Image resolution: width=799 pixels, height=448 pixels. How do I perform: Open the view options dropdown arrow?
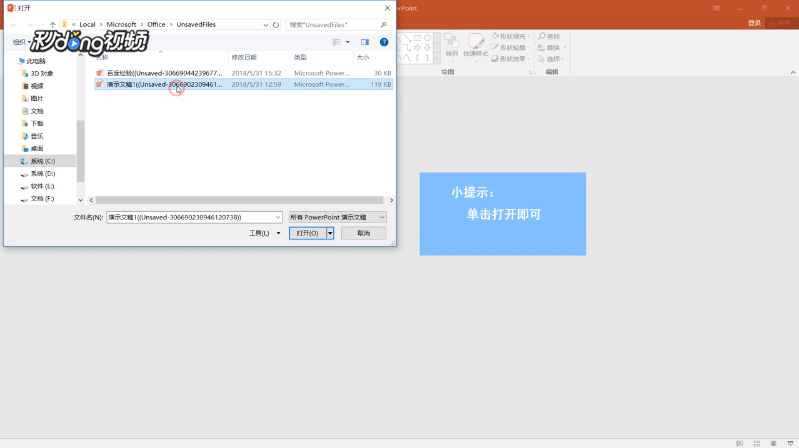click(348, 42)
